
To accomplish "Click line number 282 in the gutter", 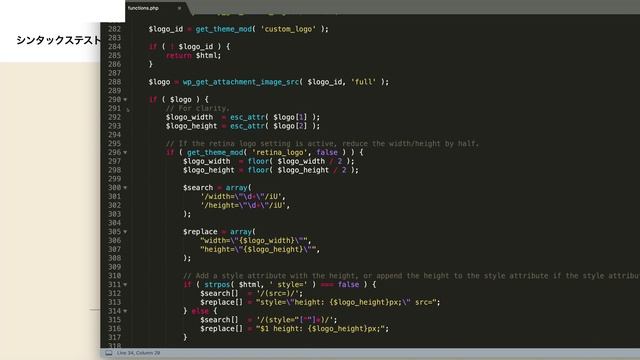I will pos(115,29).
